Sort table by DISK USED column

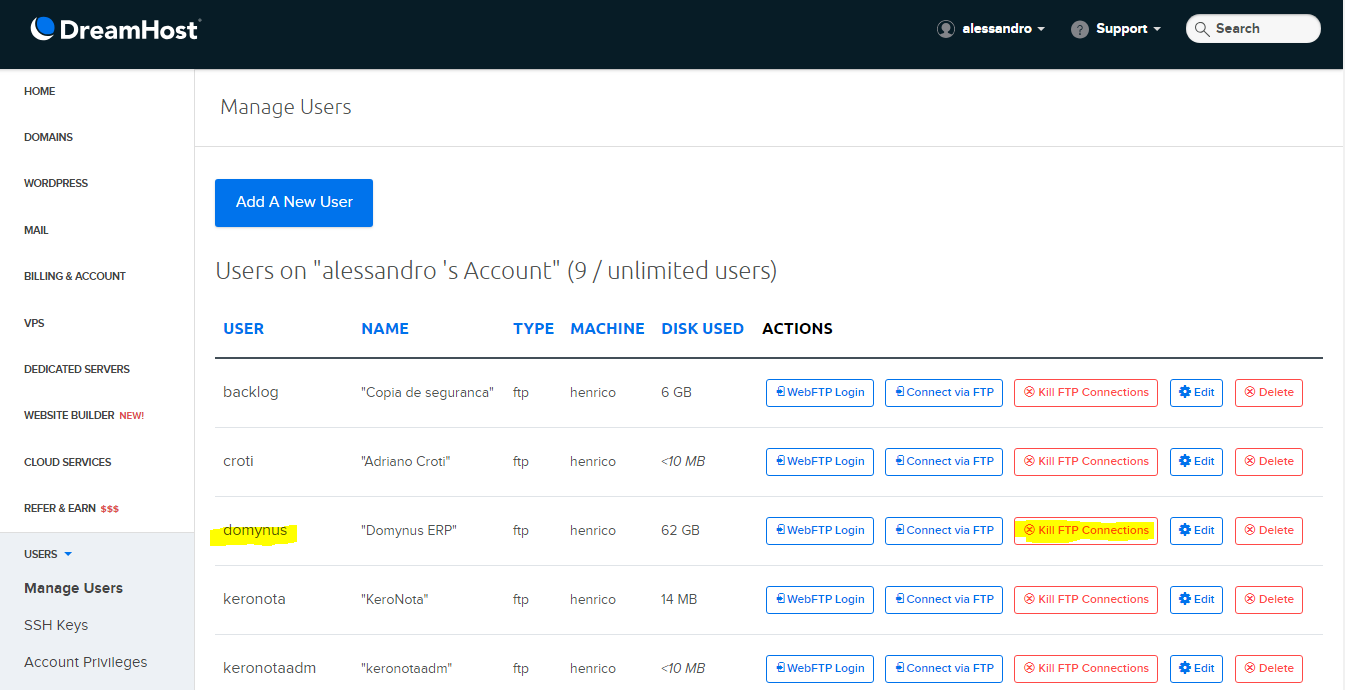click(702, 328)
